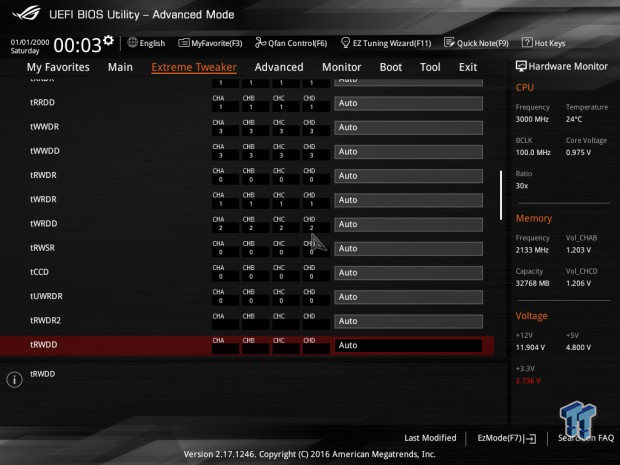The width and height of the screenshot is (620, 465).
Task: Click the tRRDD Auto value field
Action: tap(408, 103)
